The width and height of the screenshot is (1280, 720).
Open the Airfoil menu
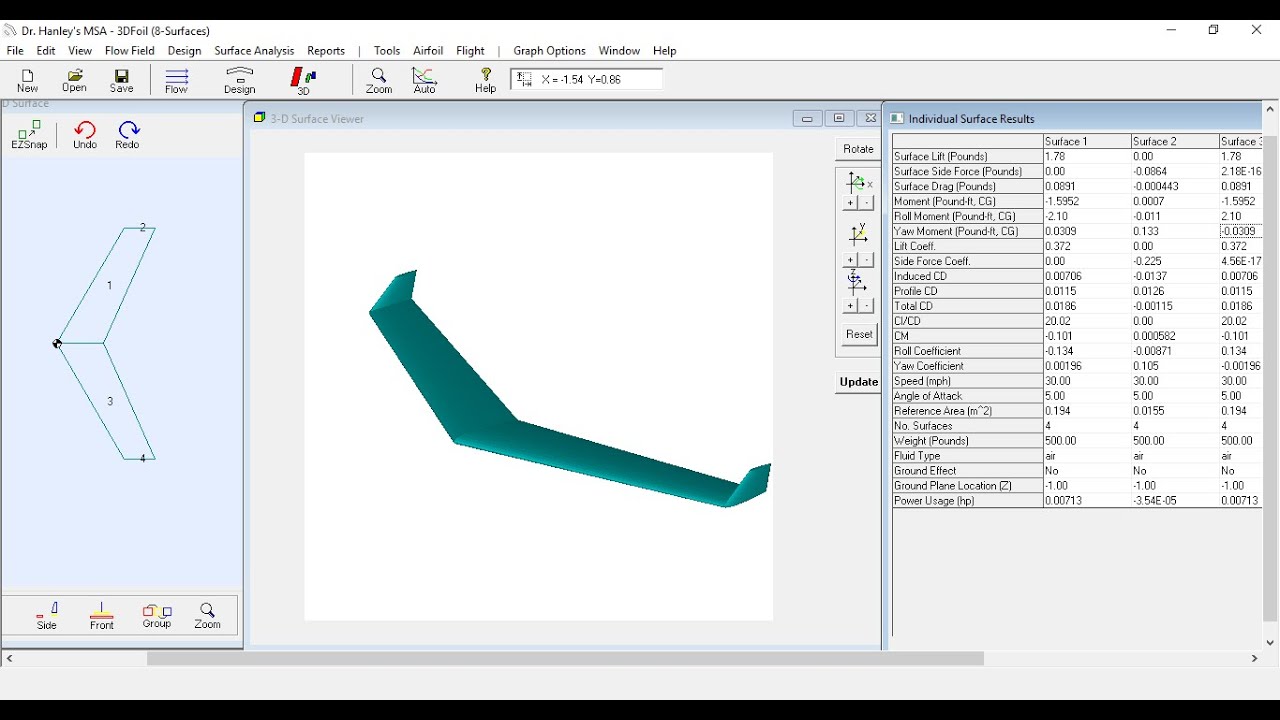point(428,51)
